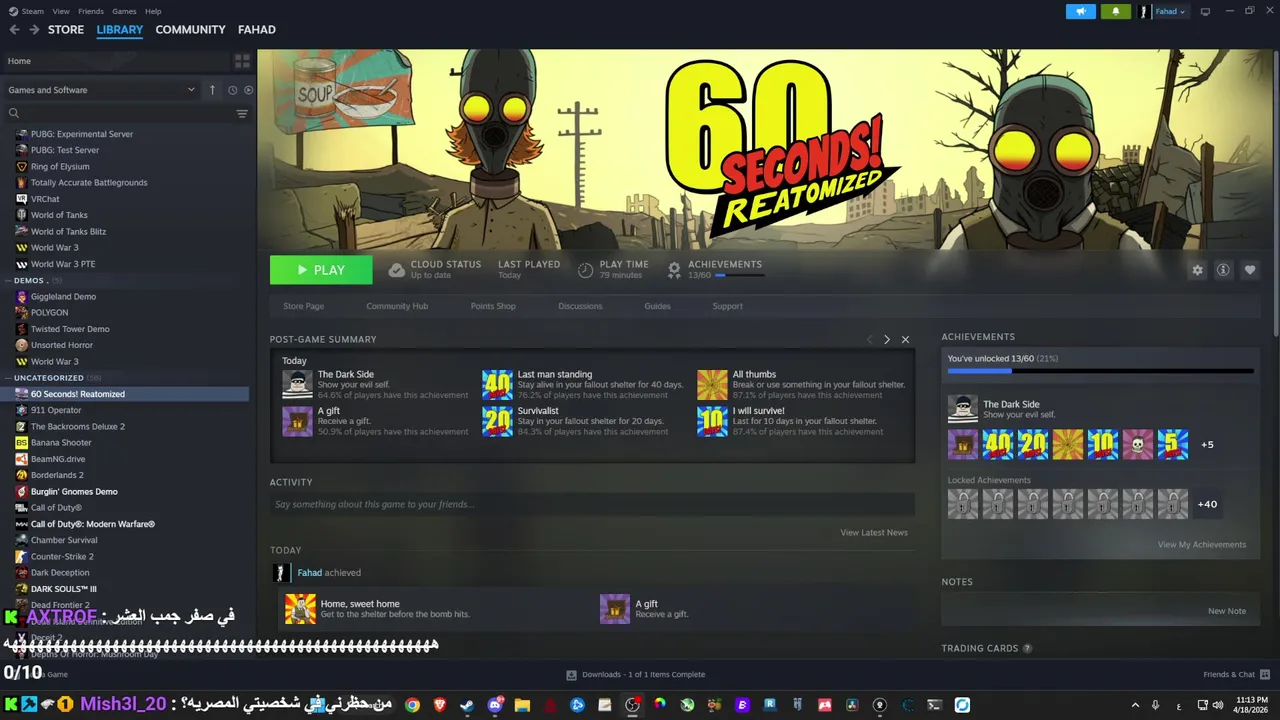Open the Downloads status bar entry
1280x720 pixels.
pyautogui.click(x=636, y=675)
